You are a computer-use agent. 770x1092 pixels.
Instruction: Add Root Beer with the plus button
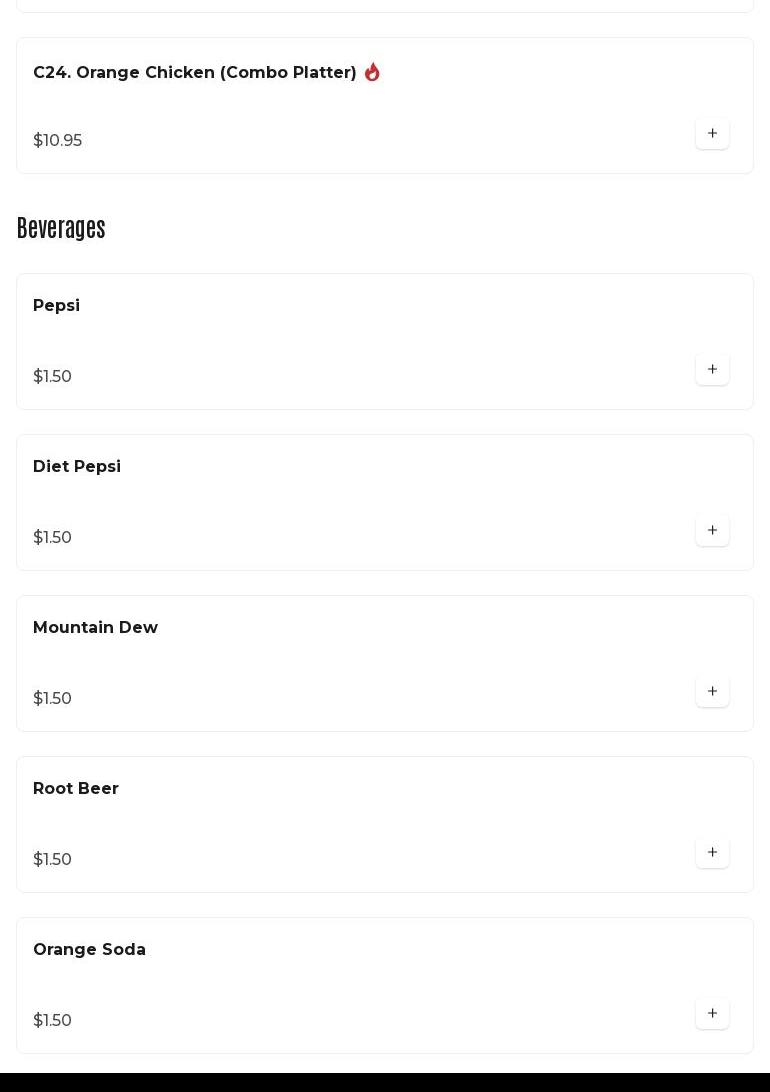coord(712,852)
